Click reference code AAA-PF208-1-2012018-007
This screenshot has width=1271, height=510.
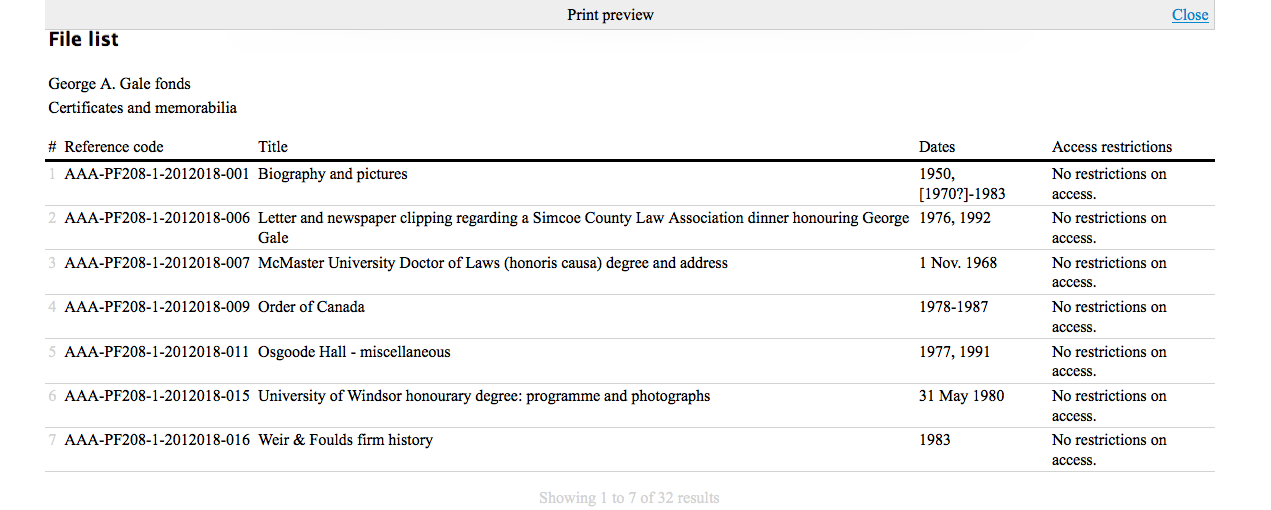pyautogui.click(x=157, y=263)
